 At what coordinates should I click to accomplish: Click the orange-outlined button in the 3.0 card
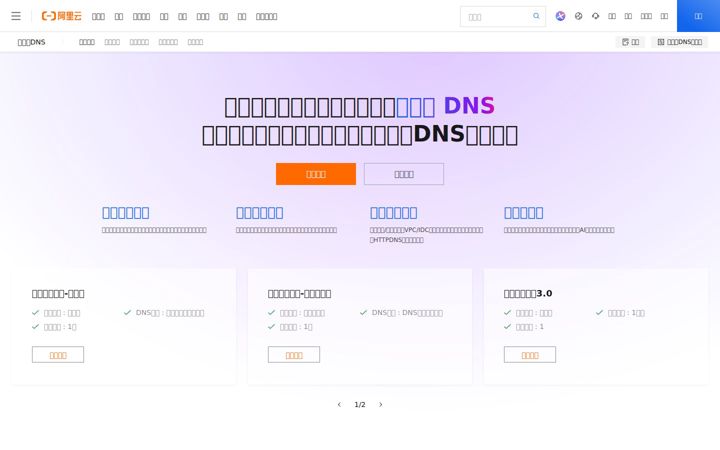tap(530, 355)
